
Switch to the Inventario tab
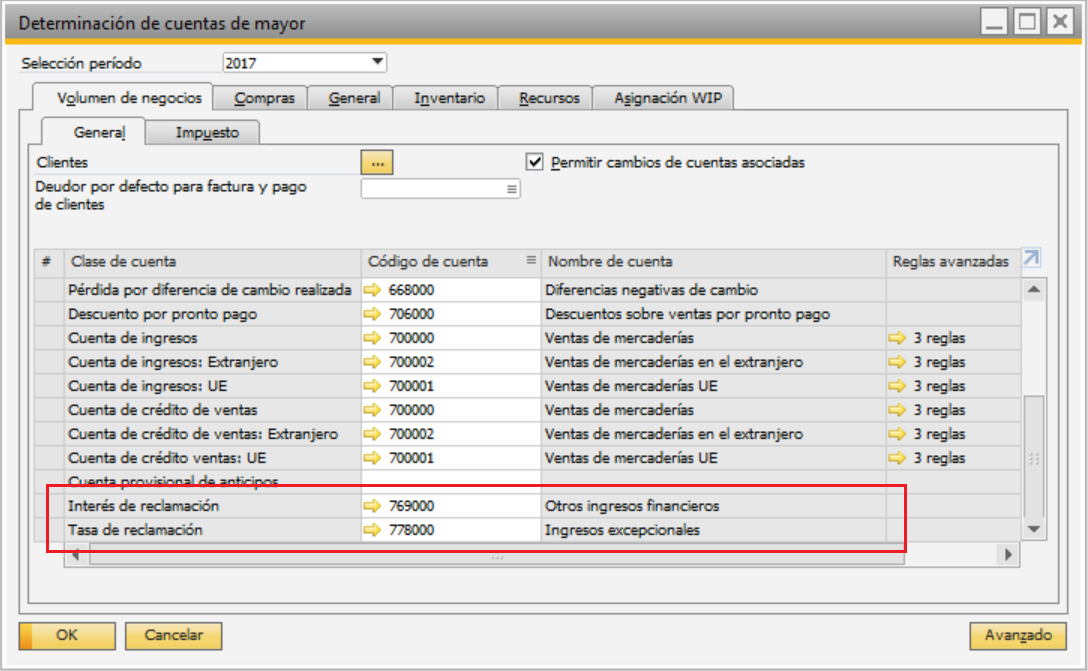tap(449, 98)
